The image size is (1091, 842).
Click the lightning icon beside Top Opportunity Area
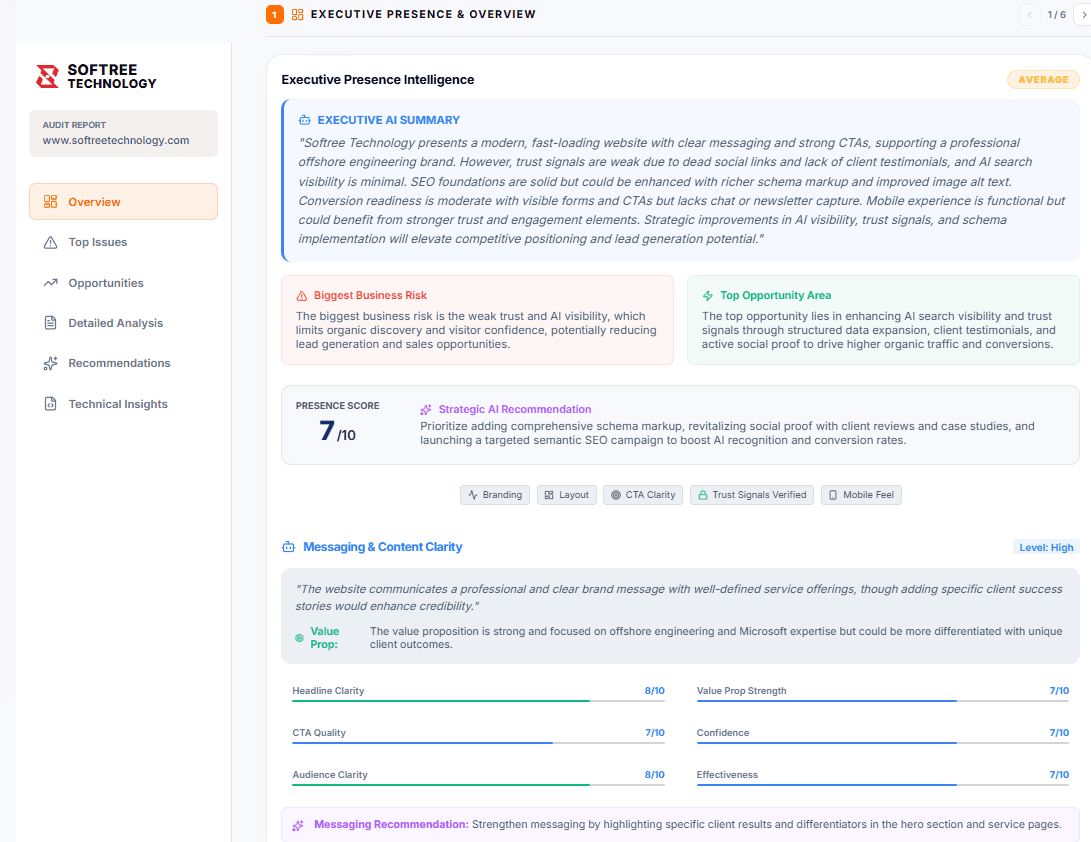(708, 296)
